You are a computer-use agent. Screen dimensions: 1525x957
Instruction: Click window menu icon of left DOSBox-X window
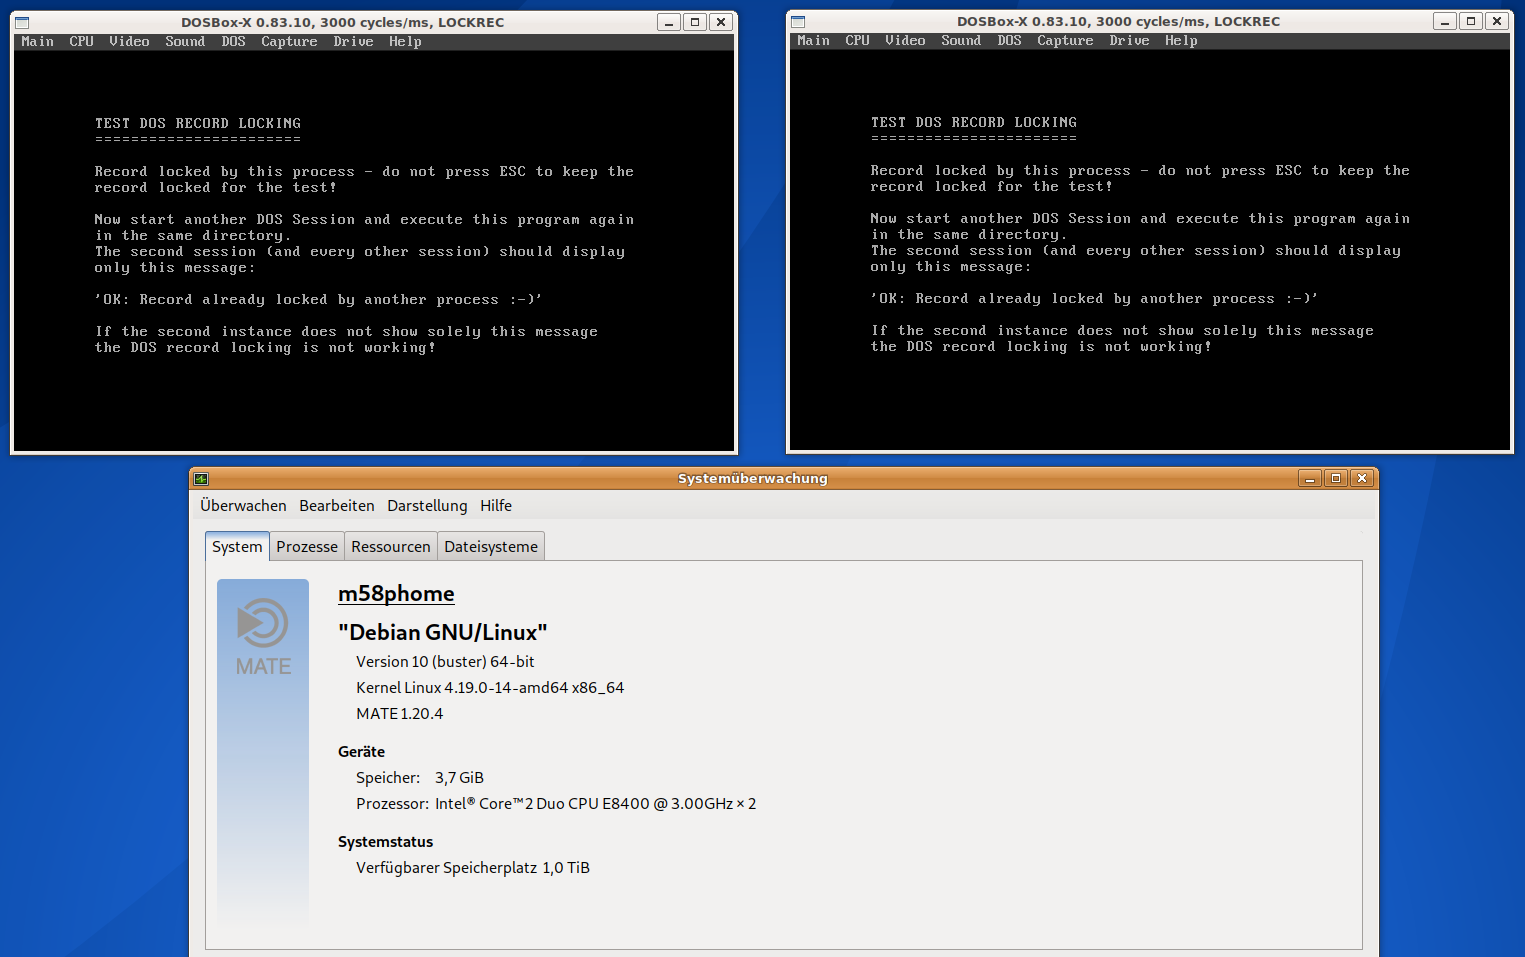(x=22, y=22)
